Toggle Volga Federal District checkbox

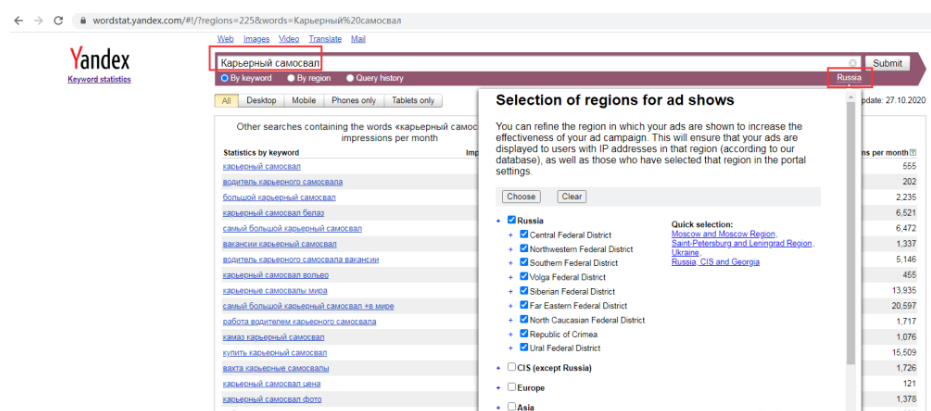coord(524,276)
